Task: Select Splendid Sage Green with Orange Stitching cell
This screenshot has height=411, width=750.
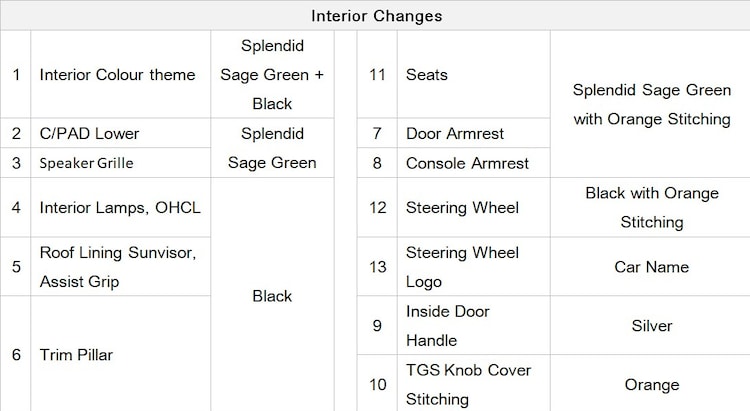Action: [x=651, y=104]
